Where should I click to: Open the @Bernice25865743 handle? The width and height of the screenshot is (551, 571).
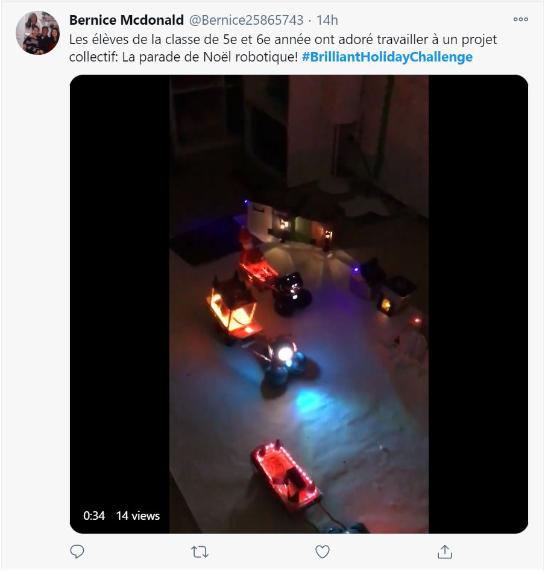246,20
